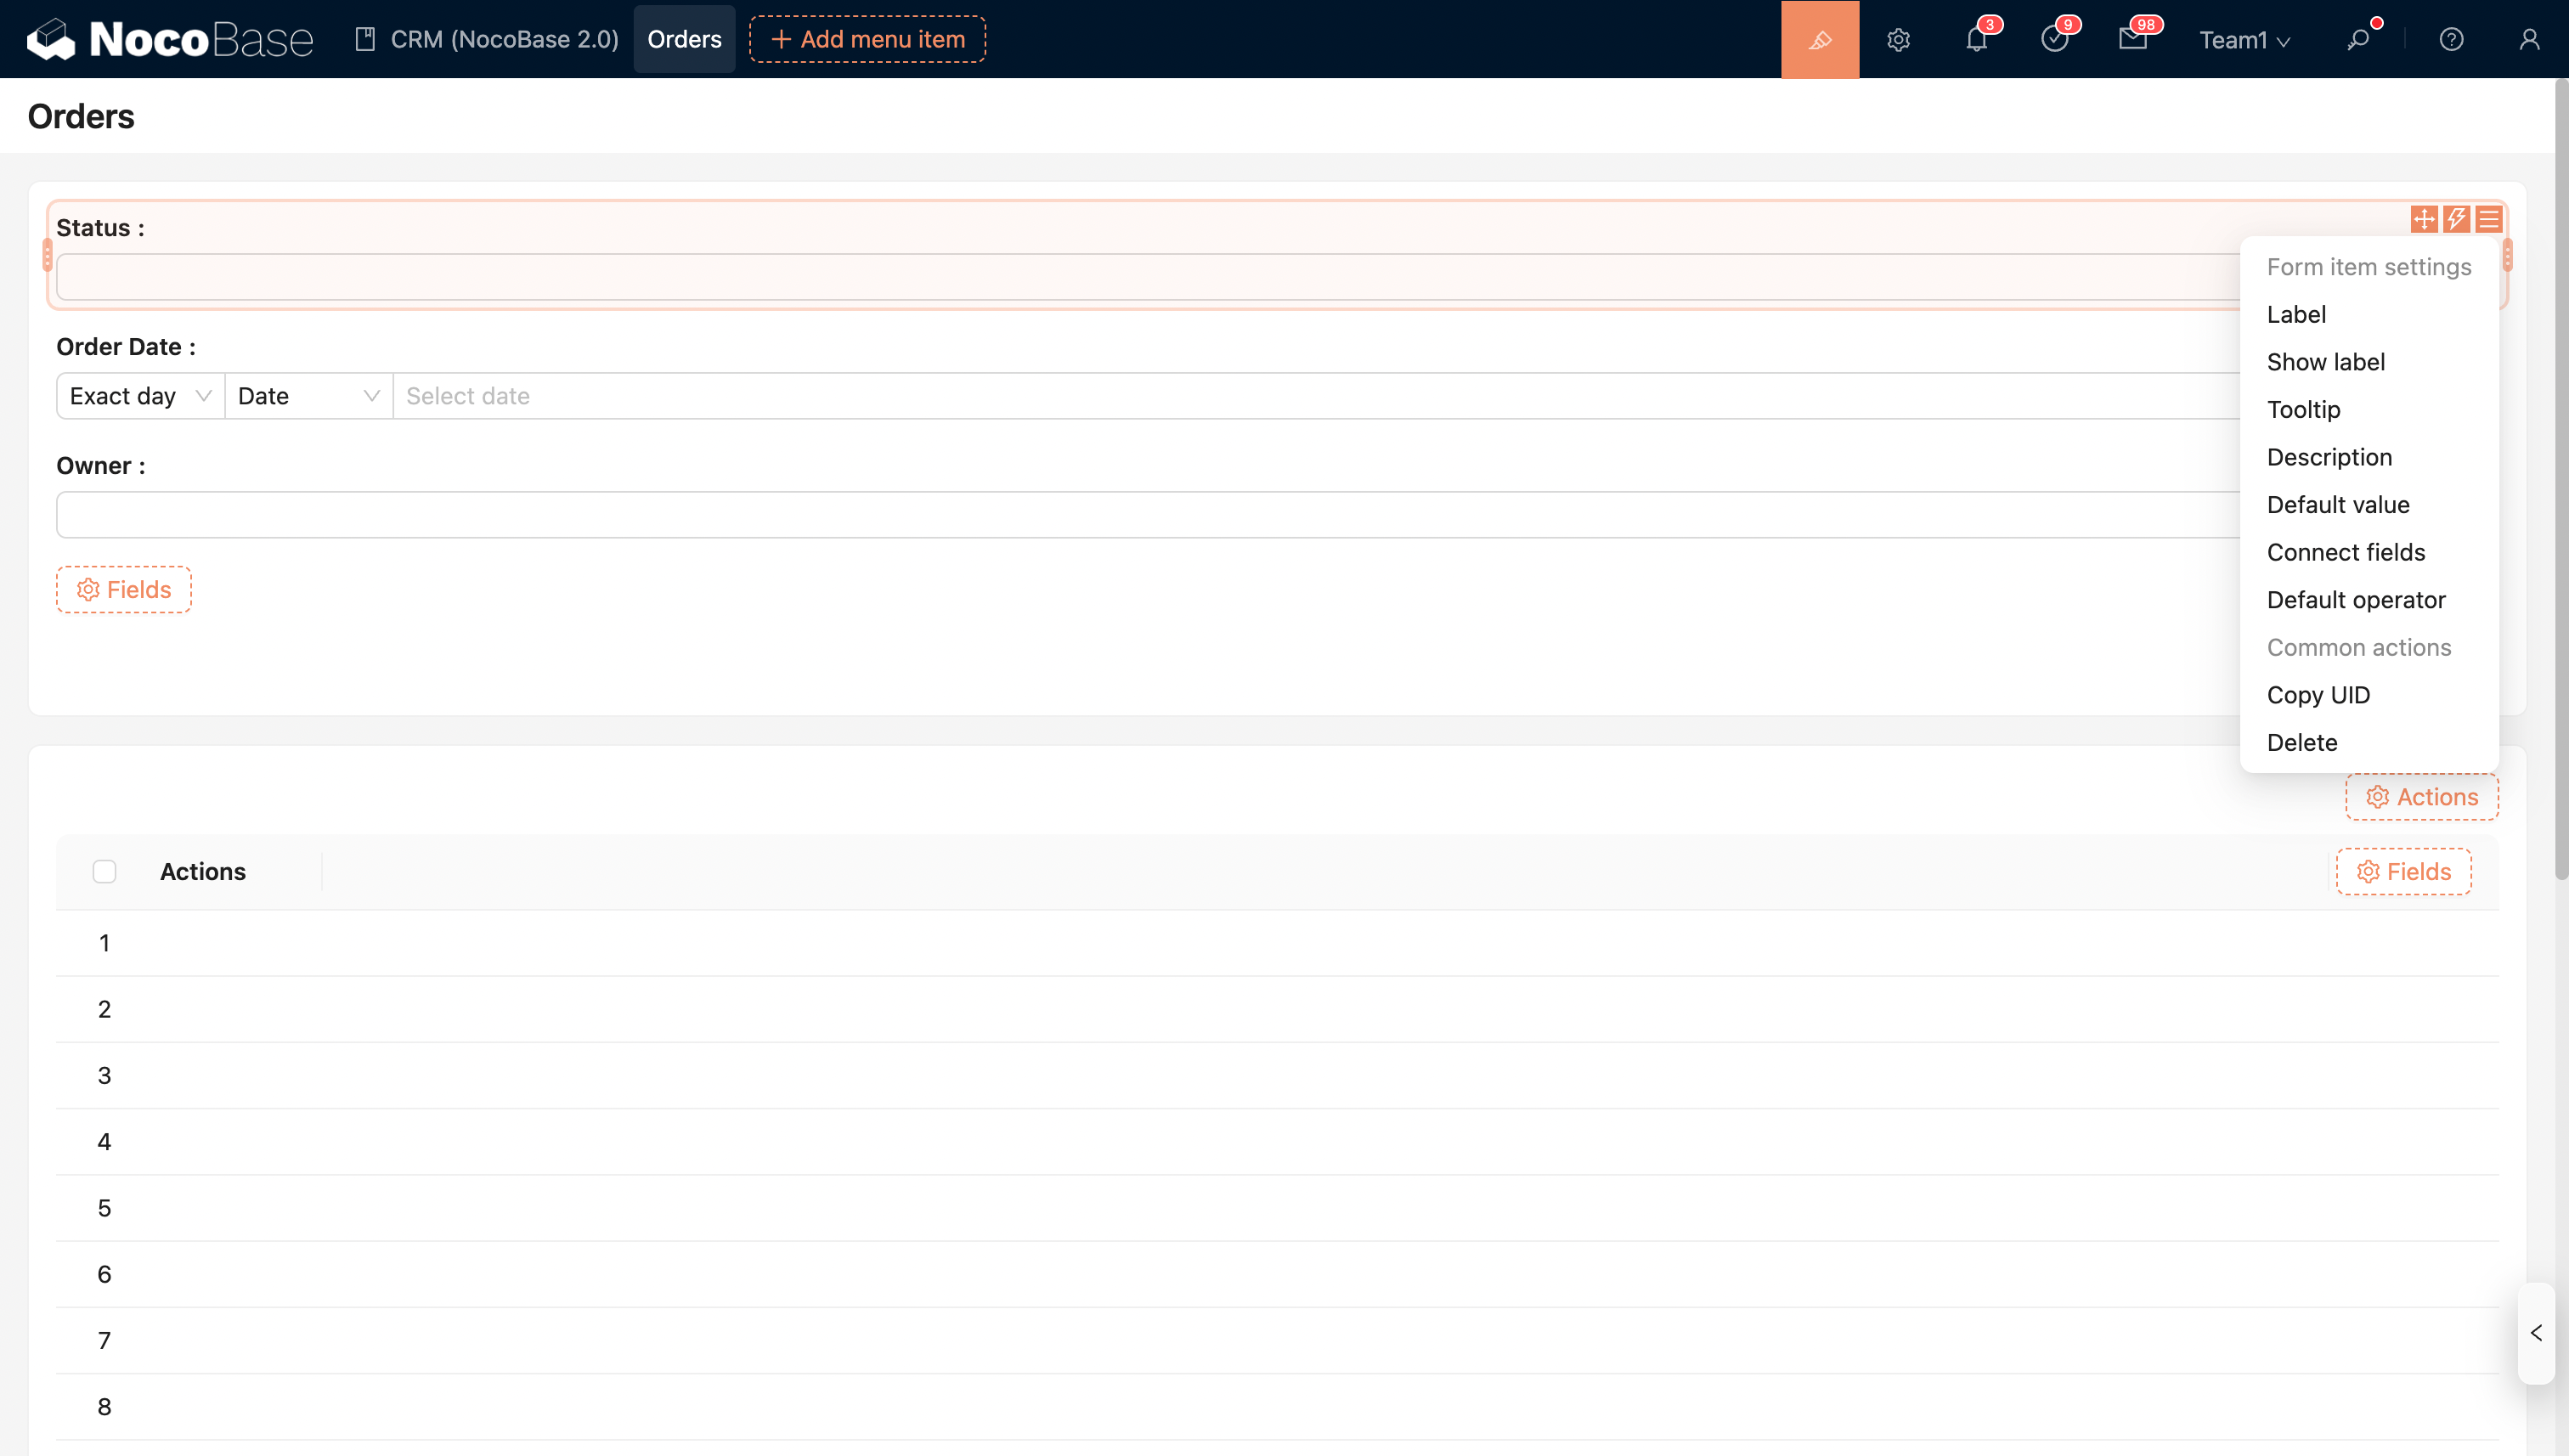Image resolution: width=2569 pixels, height=1456 pixels.
Task: Select Connect fields menu entry
Action: 2346,552
